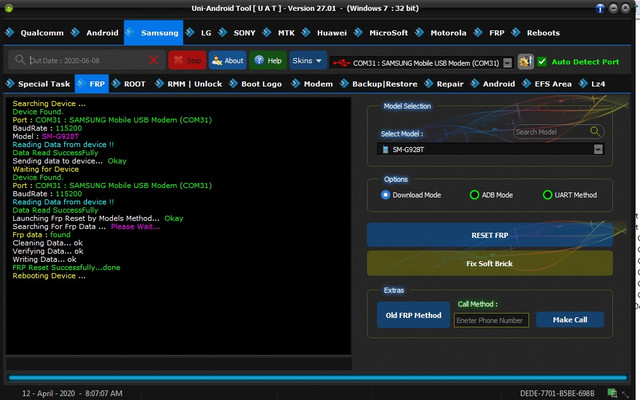The image size is (640, 400).
Task: Switch to the Android brand tab
Action: point(95,33)
